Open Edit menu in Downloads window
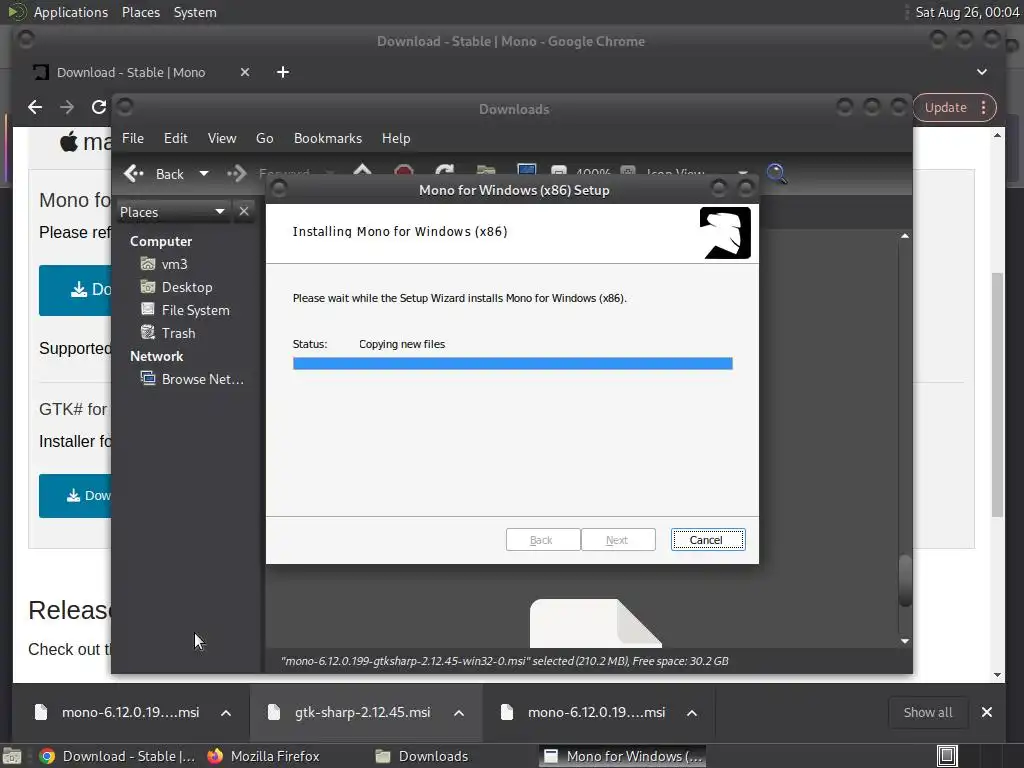The width and height of the screenshot is (1024, 768). click(x=175, y=138)
